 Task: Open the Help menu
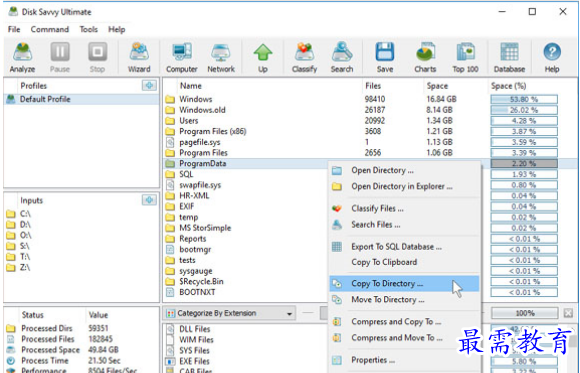click(117, 29)
